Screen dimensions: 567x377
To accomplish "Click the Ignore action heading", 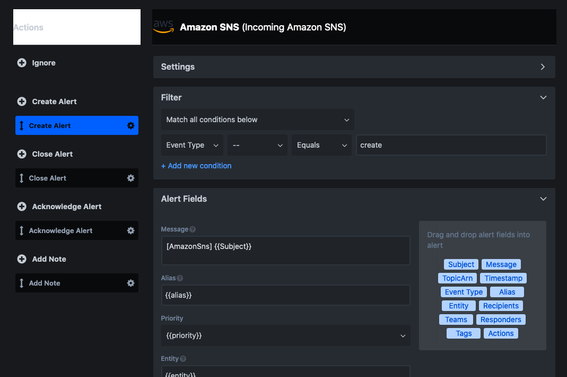I will pos(44,63).
